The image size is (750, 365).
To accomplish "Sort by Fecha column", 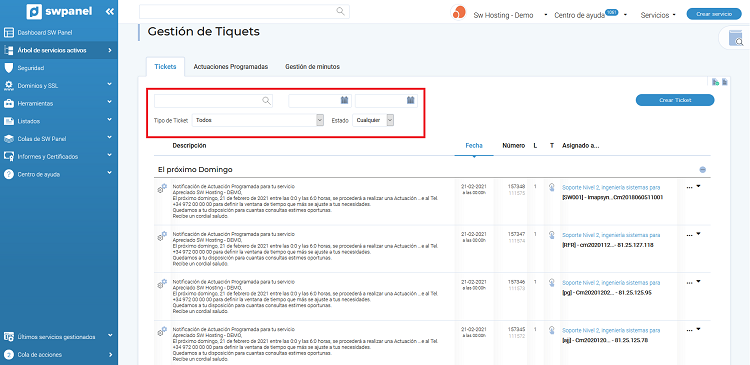I will (474, 145).
